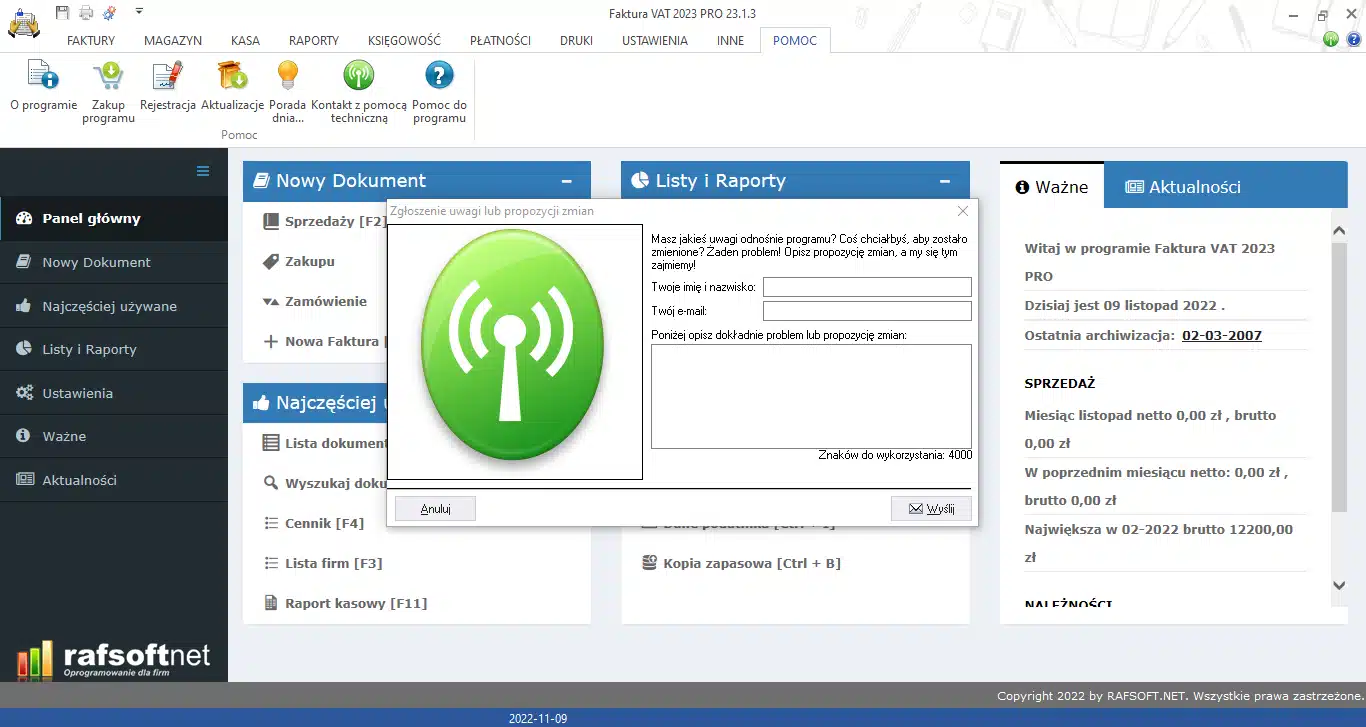
Task: Open the O programie info icon
Action: [43, 76]
